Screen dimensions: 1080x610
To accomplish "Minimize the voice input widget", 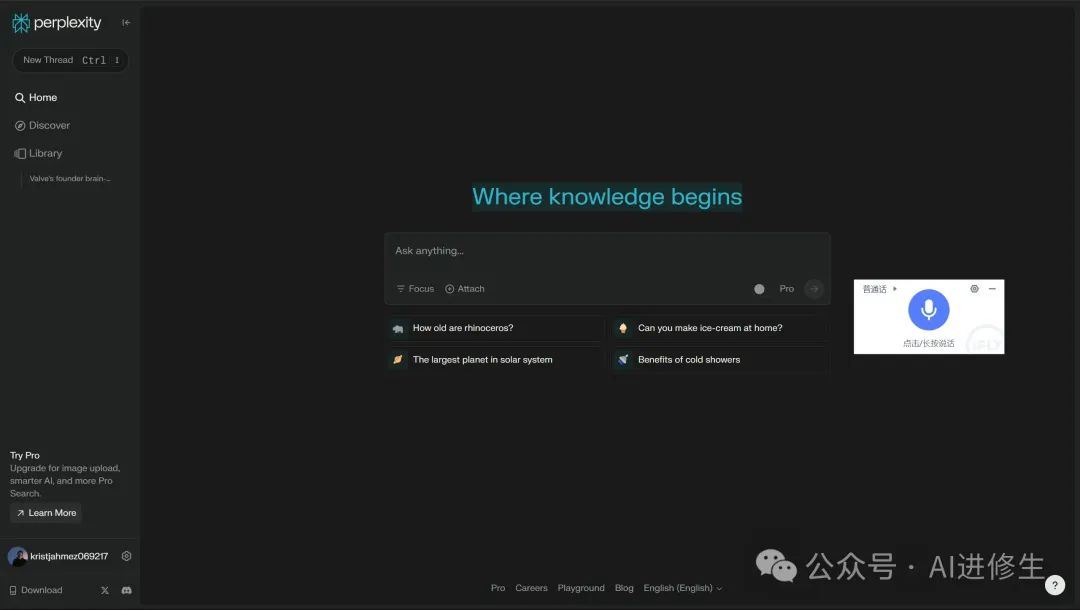I will click(x=993, y=289).
